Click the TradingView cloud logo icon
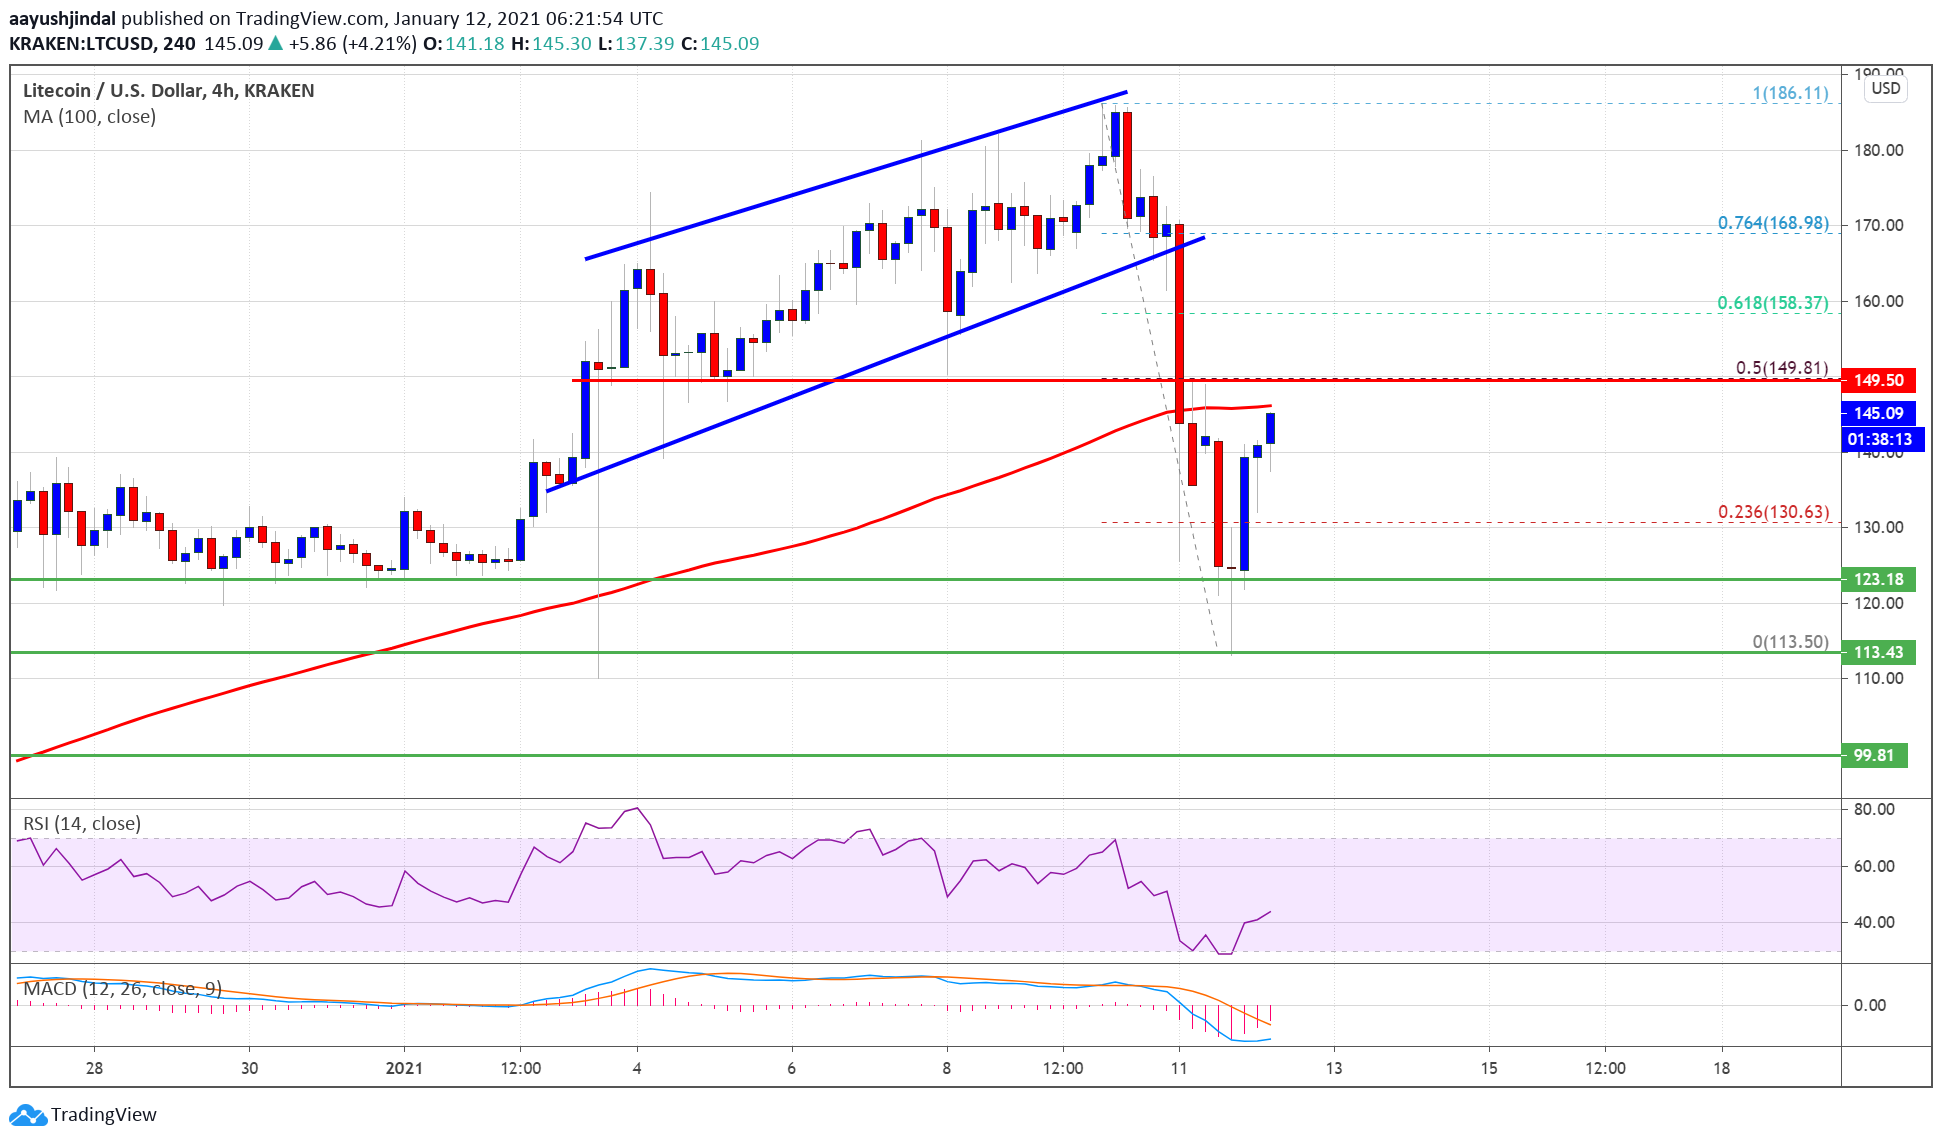Image resolution: width=1942 pixels, height=1142 pixels. 27,1114
